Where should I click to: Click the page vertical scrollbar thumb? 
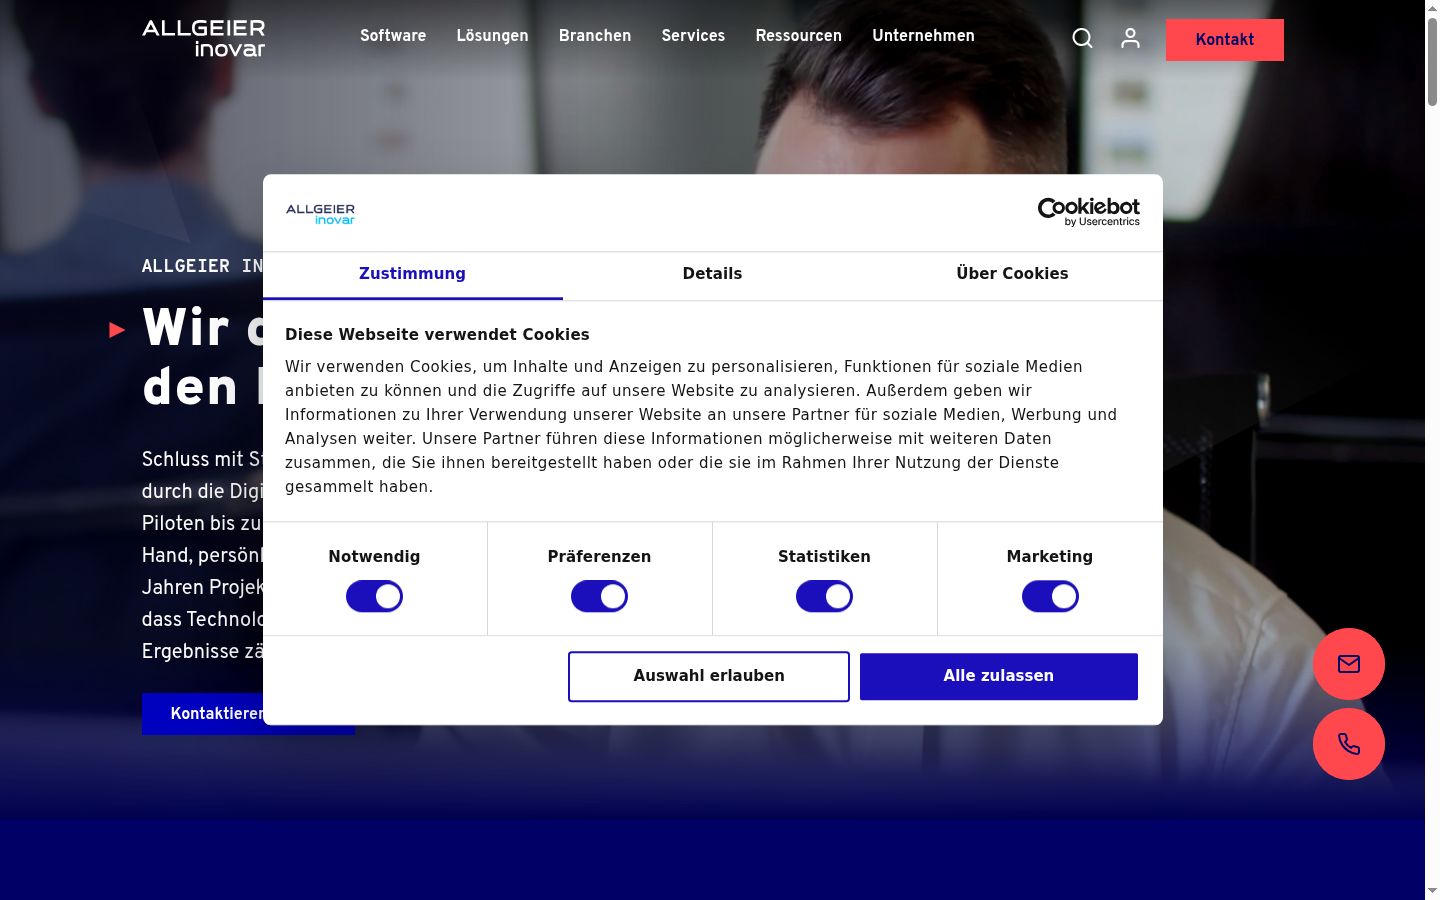1432,62
